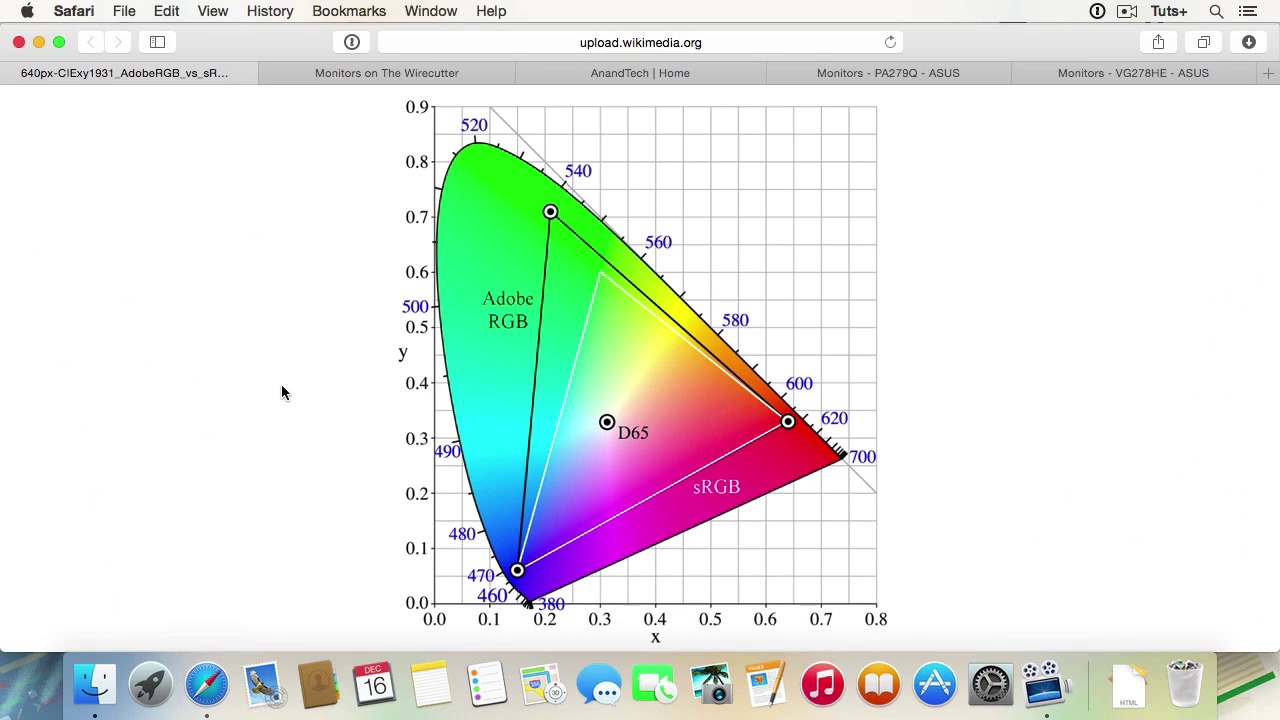Open Contacts from the Dock
The height and width of the screenshot is (720, 1280).
(x=319, y=685)
